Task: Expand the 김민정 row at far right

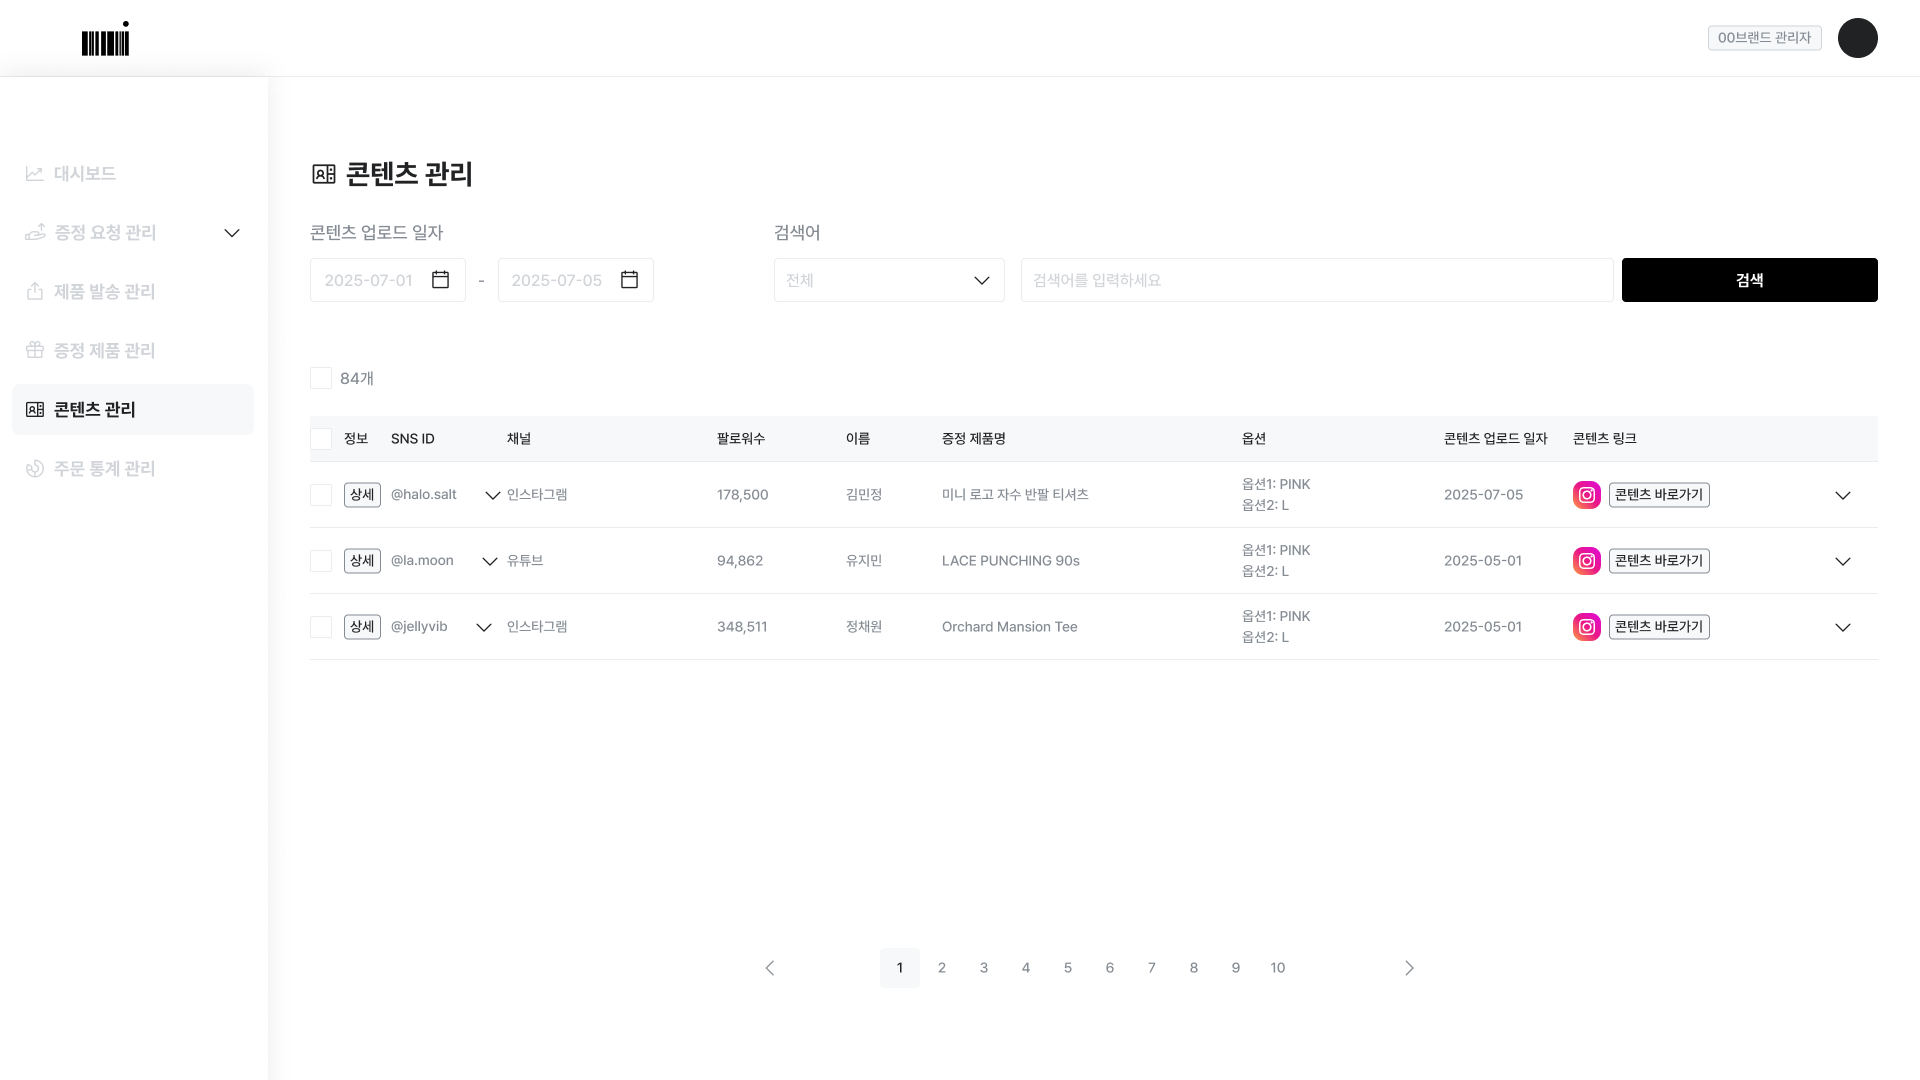Action: click(1842, 495)
